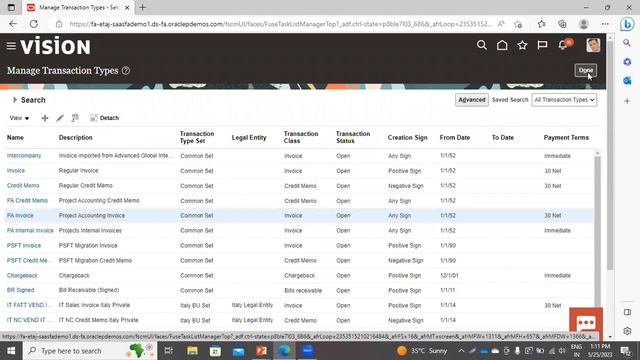Open a new browser tab
The width and height of the screenshot is (640, 360).
[x=142, y=7]
